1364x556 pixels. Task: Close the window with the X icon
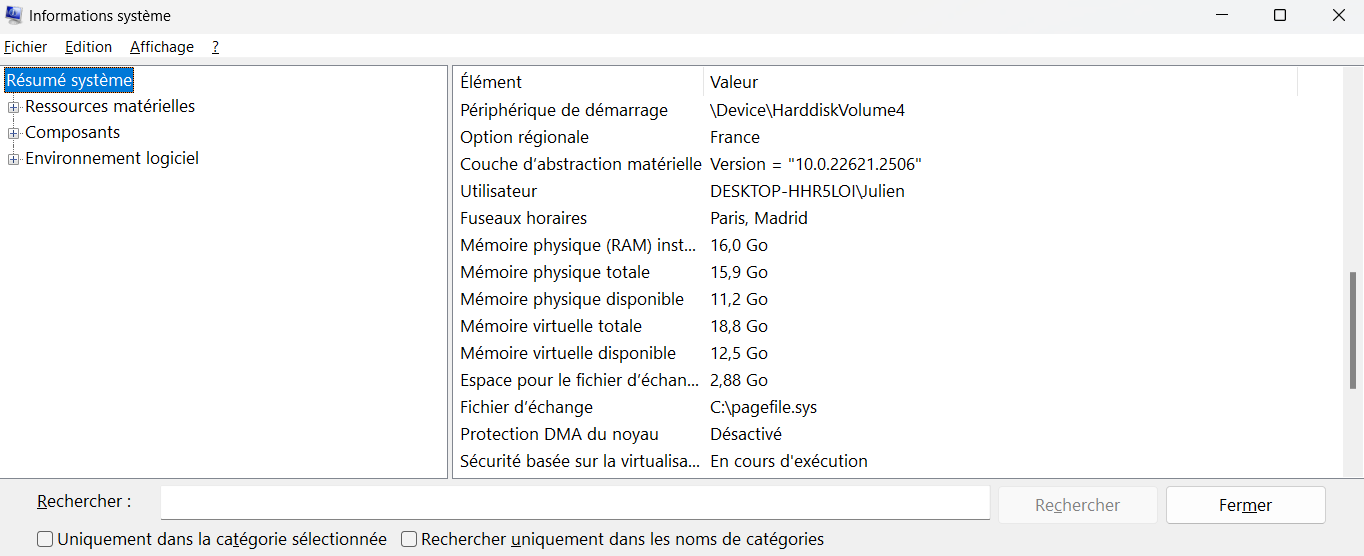pyautogui.click(x=1338, y=15)
